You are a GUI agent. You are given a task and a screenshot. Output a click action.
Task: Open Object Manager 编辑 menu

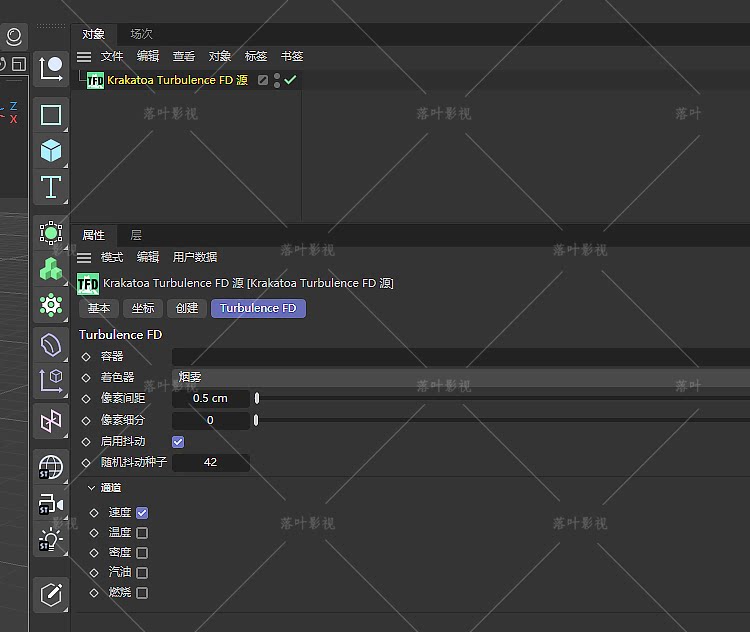[148, 56]
